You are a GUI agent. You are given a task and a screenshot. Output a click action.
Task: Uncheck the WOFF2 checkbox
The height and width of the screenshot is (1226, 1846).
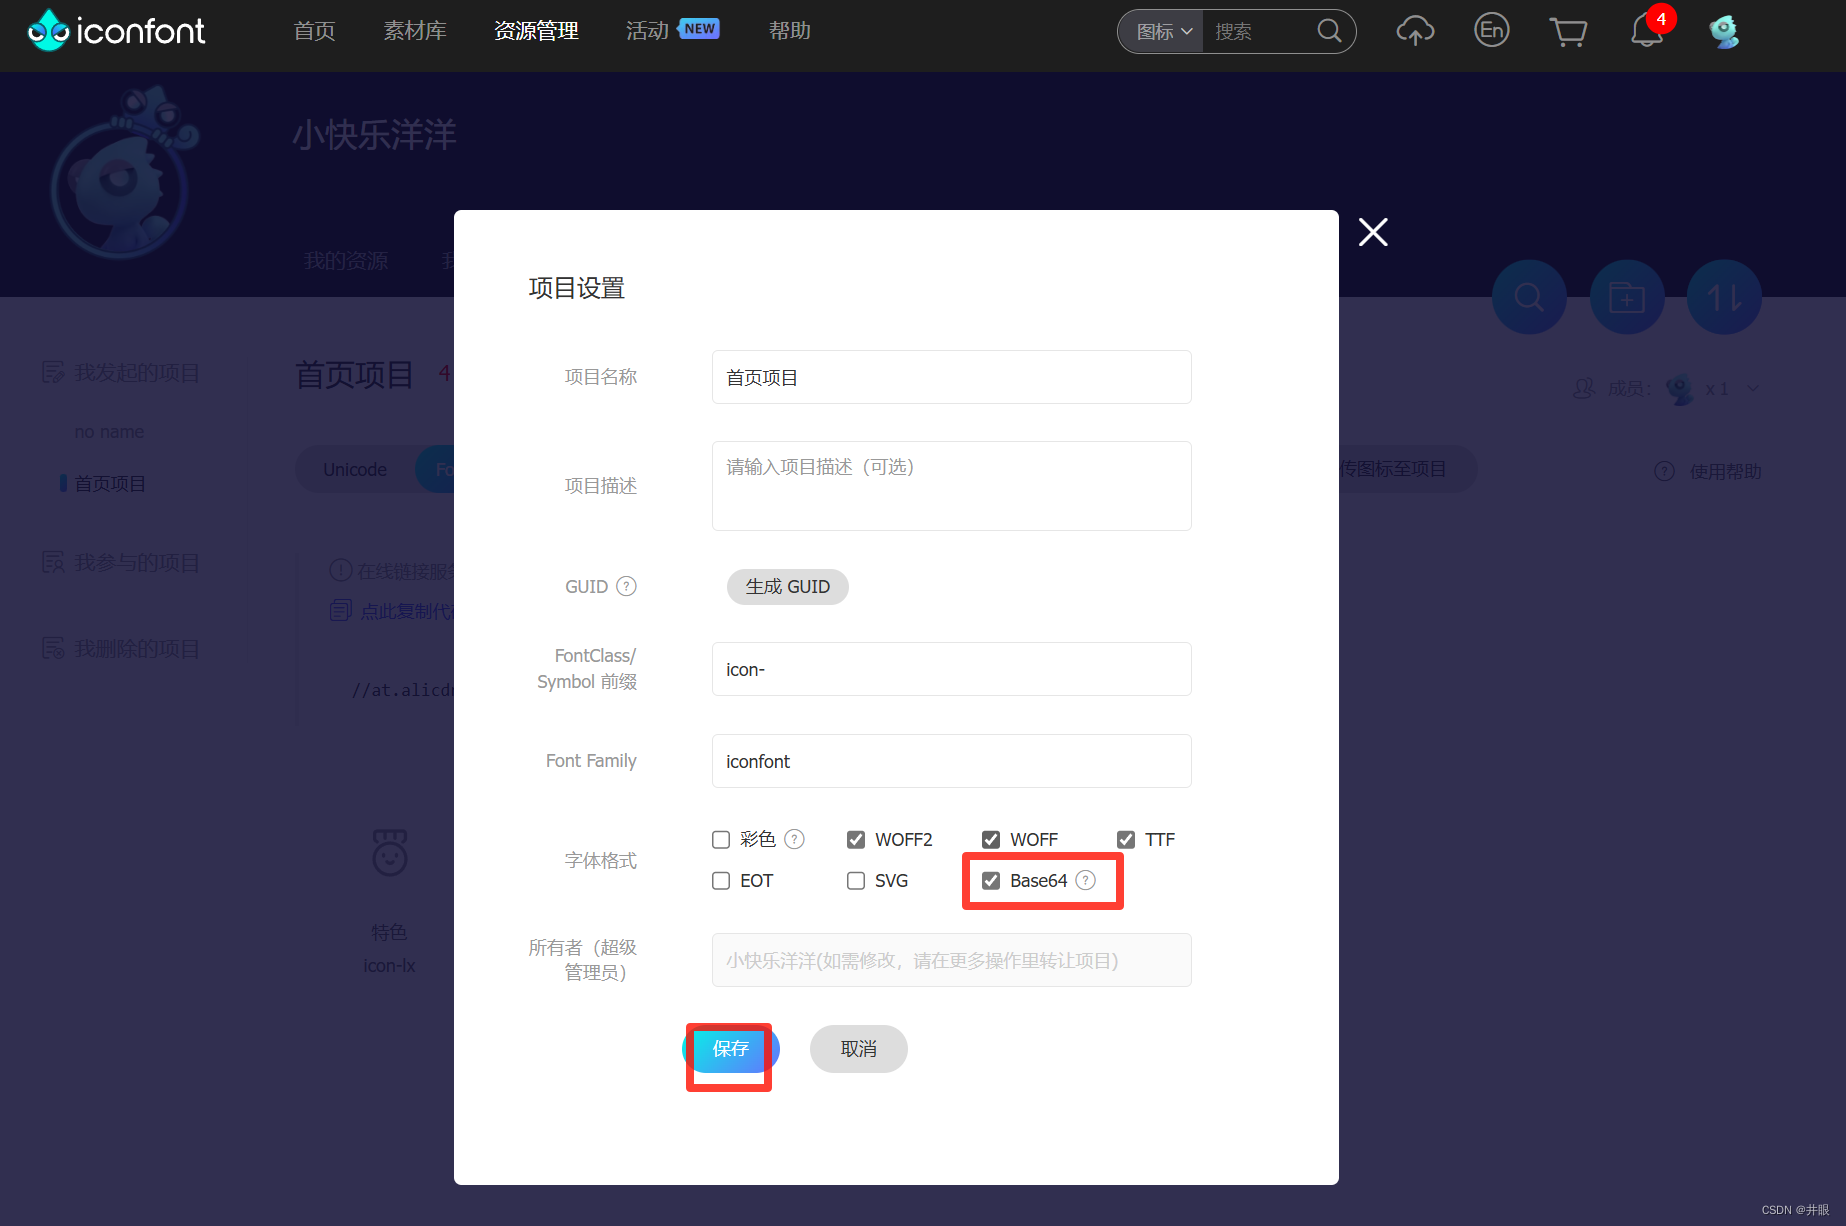click(x=856, y=839)
